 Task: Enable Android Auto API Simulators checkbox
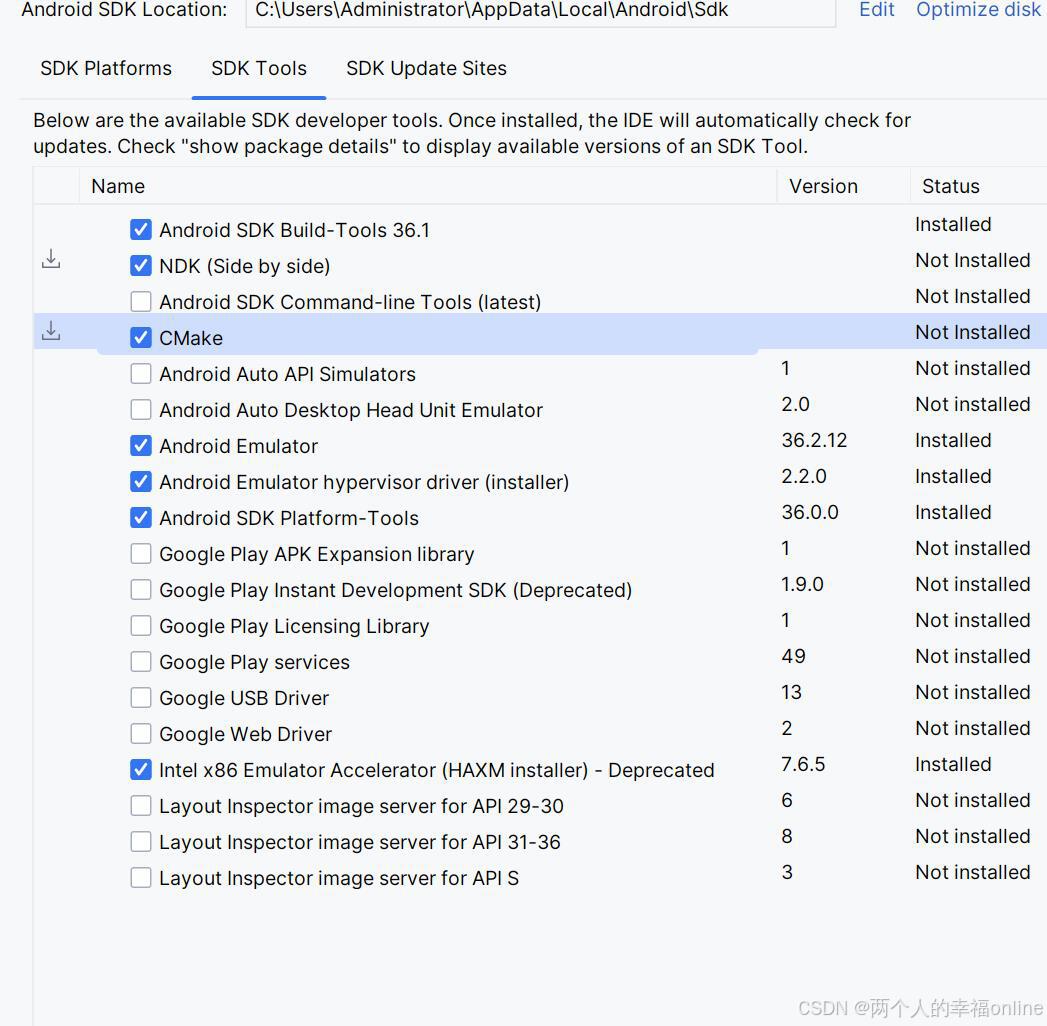[141, 374]
